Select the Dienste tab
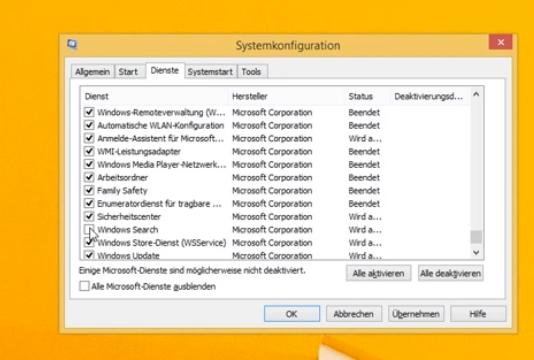The image size is (534, 360). [165, 71]
